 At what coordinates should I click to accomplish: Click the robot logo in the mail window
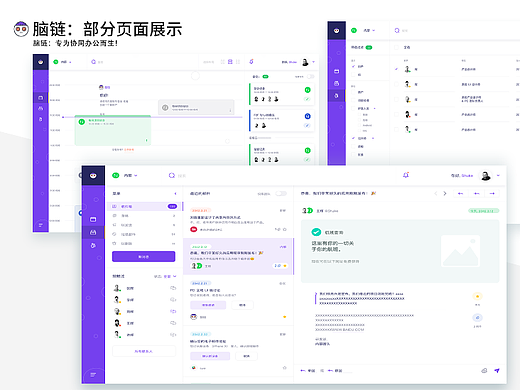click(x=93, y=175)
